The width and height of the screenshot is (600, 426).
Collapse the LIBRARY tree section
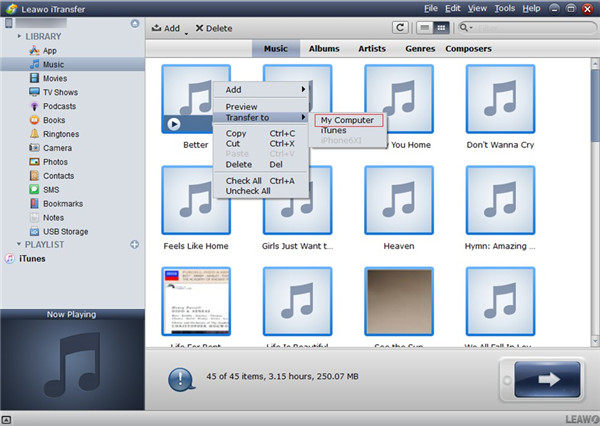click(x=19, y=36)
